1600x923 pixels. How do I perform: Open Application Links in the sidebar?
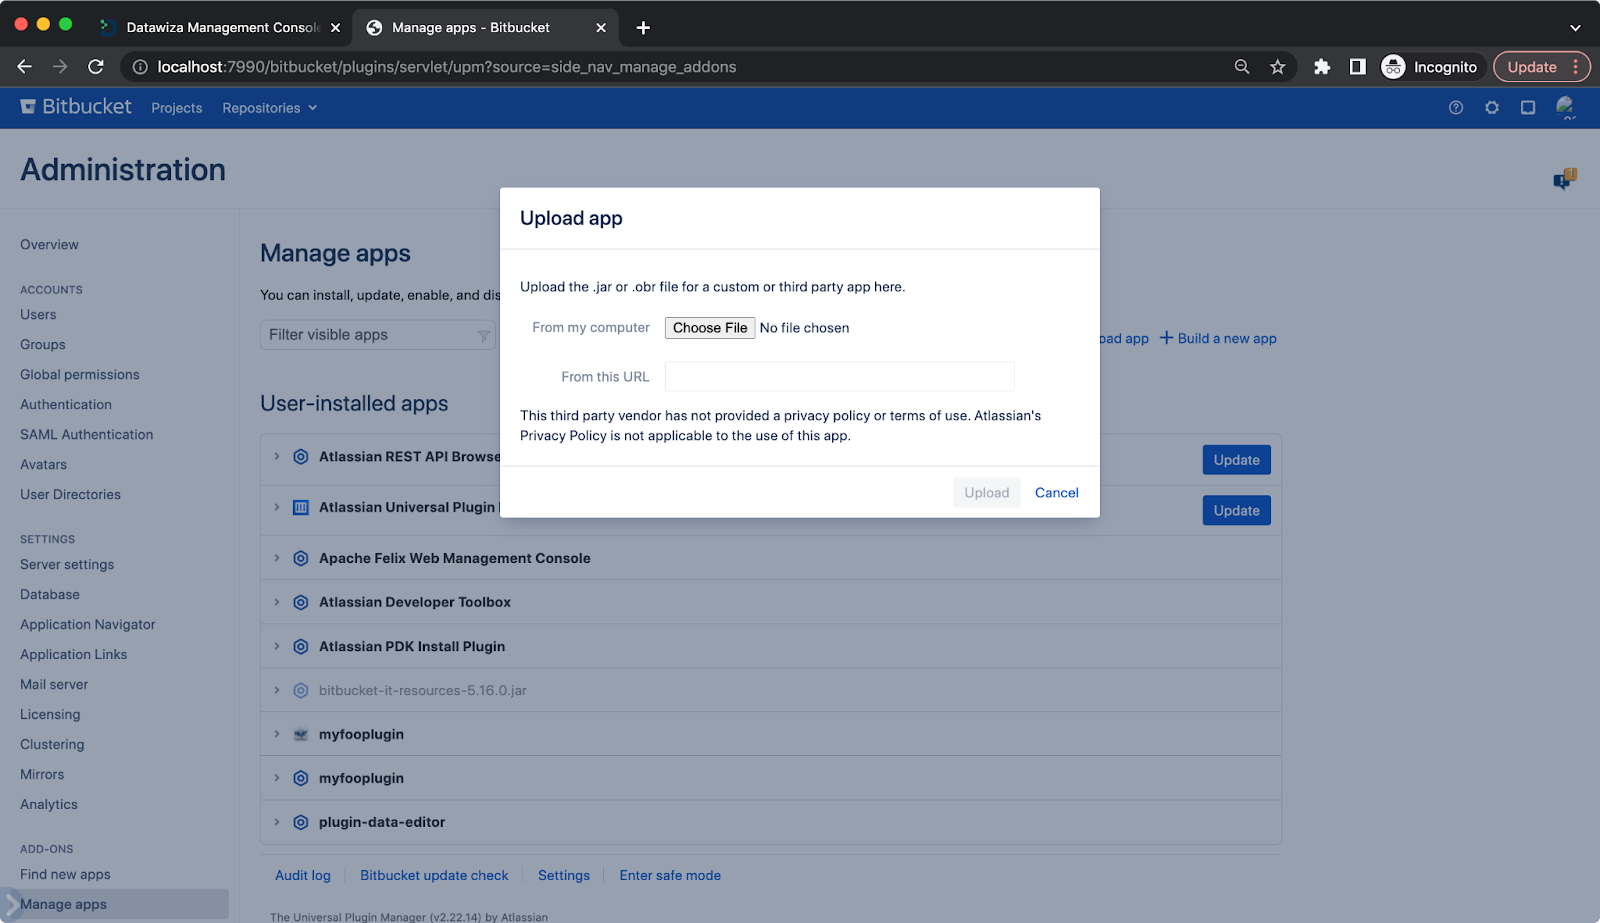74,655
